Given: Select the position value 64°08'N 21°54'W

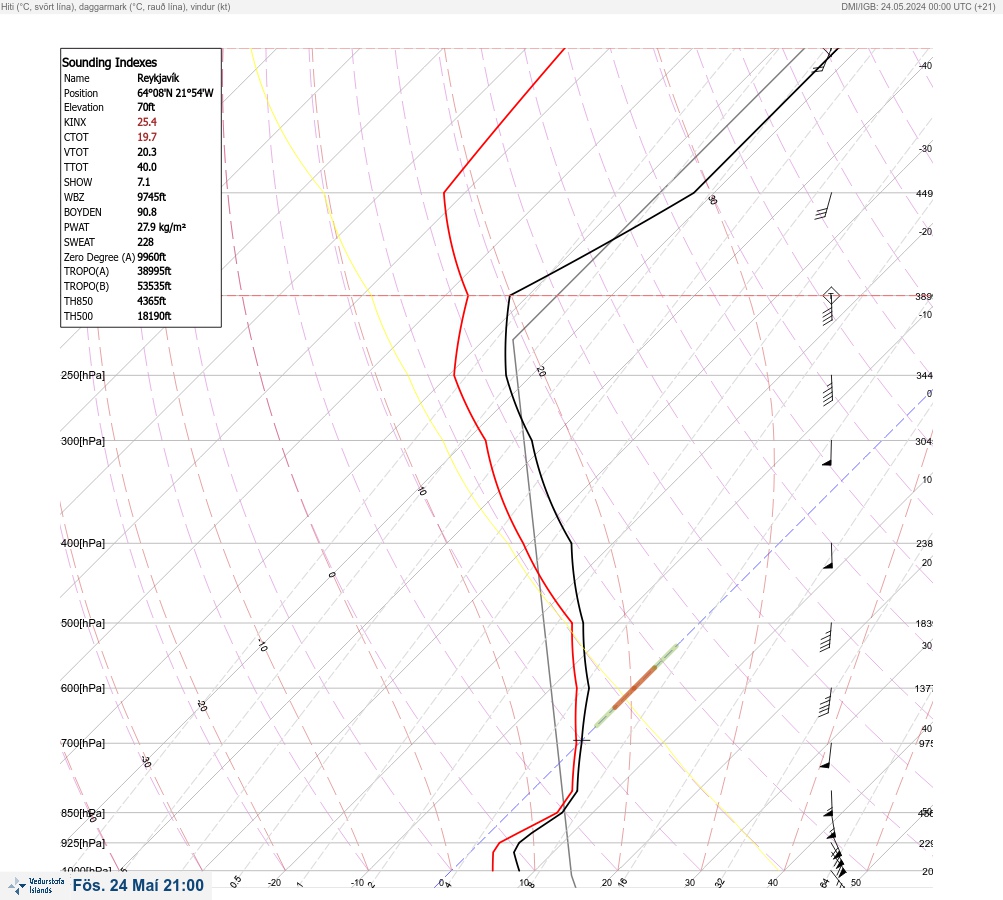Looking at the screenshot, I should [x=175, y=93].
